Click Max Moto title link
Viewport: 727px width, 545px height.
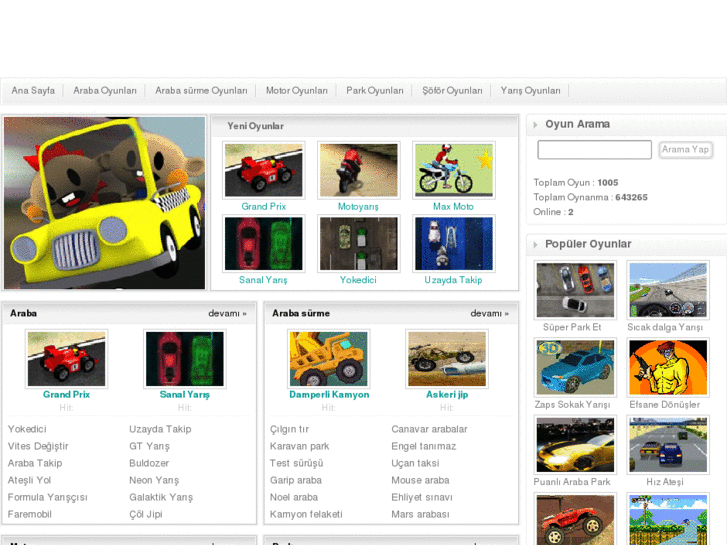[x=453, y=207]
